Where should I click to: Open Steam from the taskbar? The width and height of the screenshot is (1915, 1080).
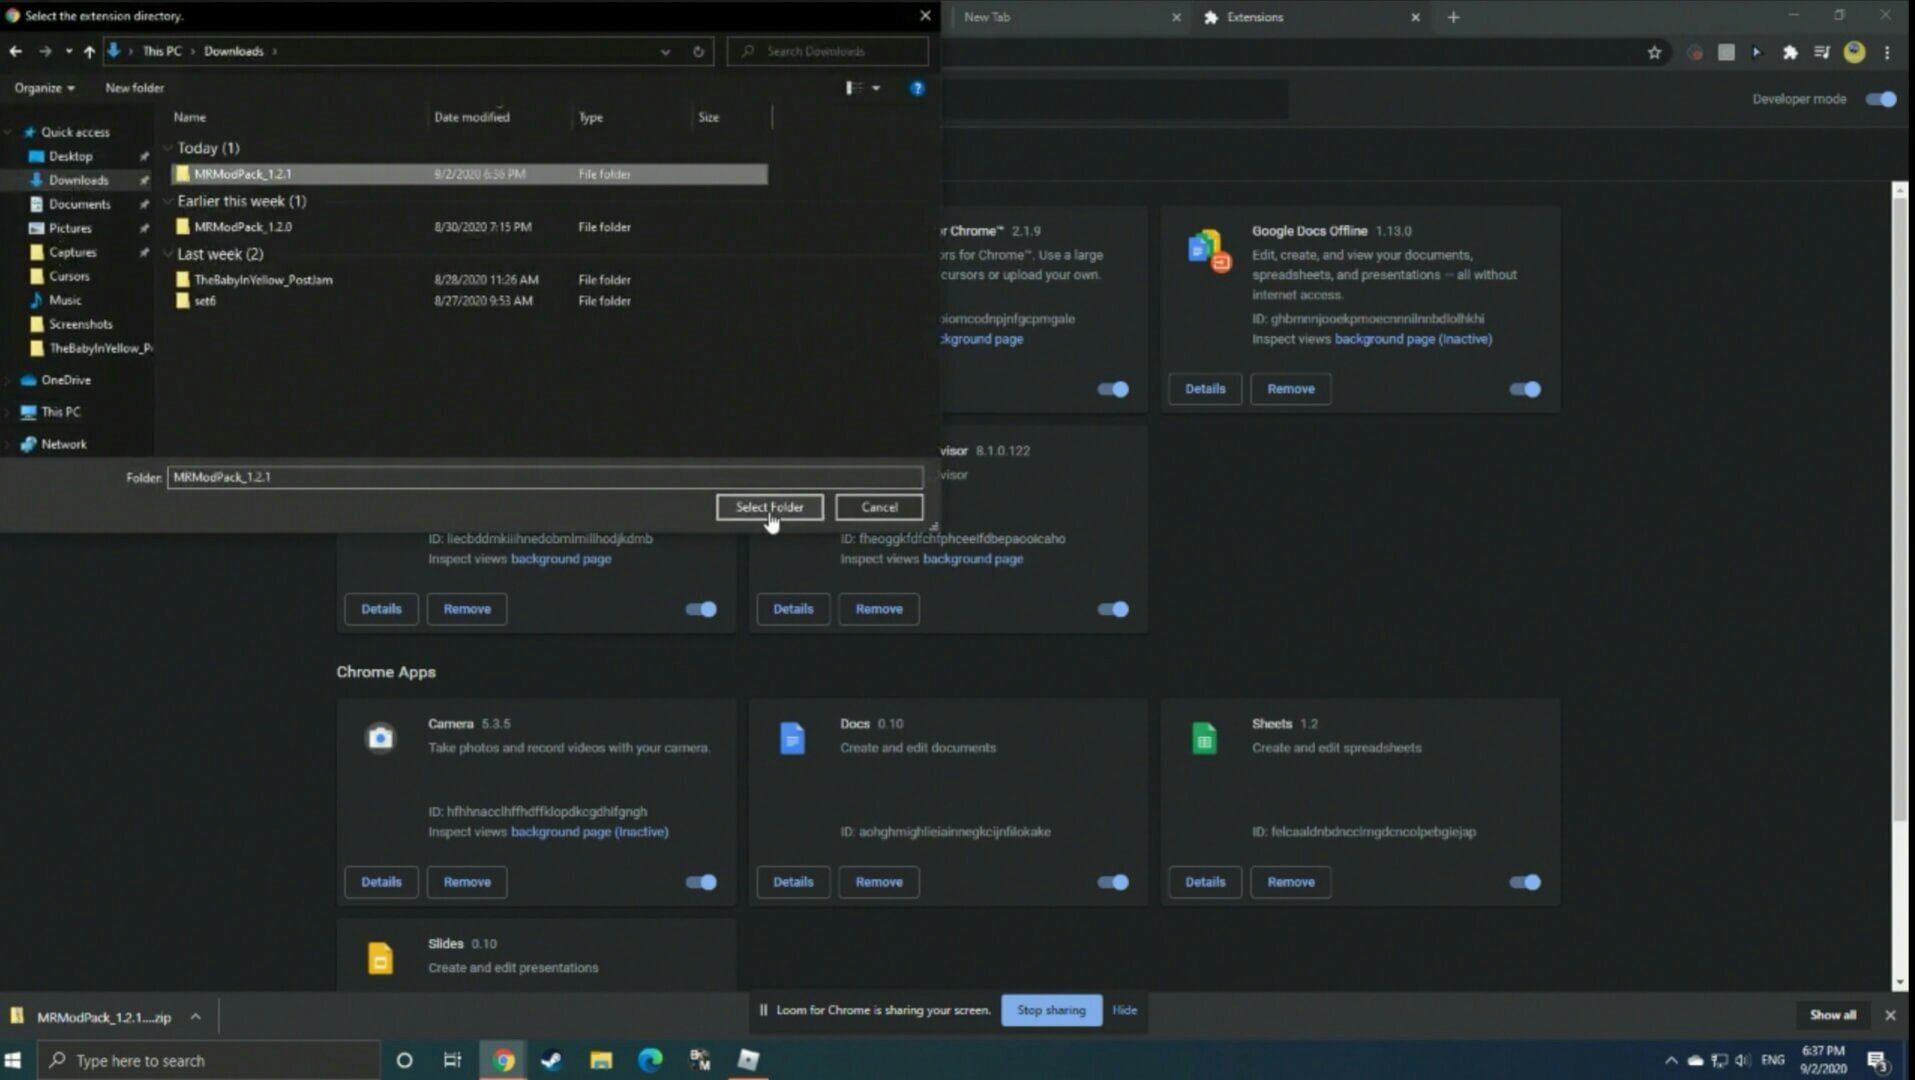tap(551, 1060)
